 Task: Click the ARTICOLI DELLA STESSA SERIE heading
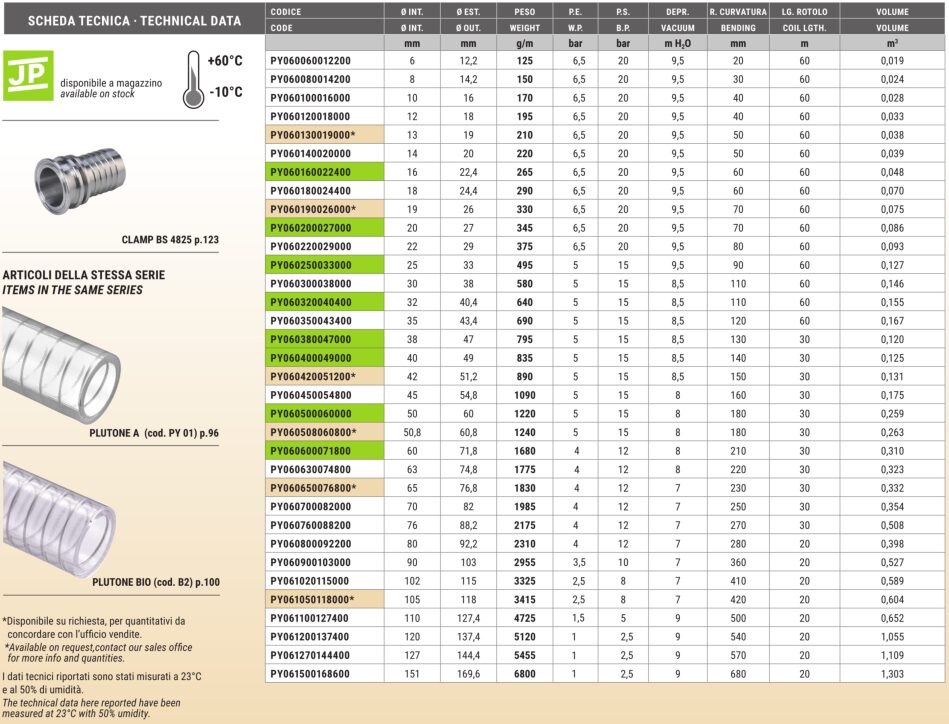point(84,274)
